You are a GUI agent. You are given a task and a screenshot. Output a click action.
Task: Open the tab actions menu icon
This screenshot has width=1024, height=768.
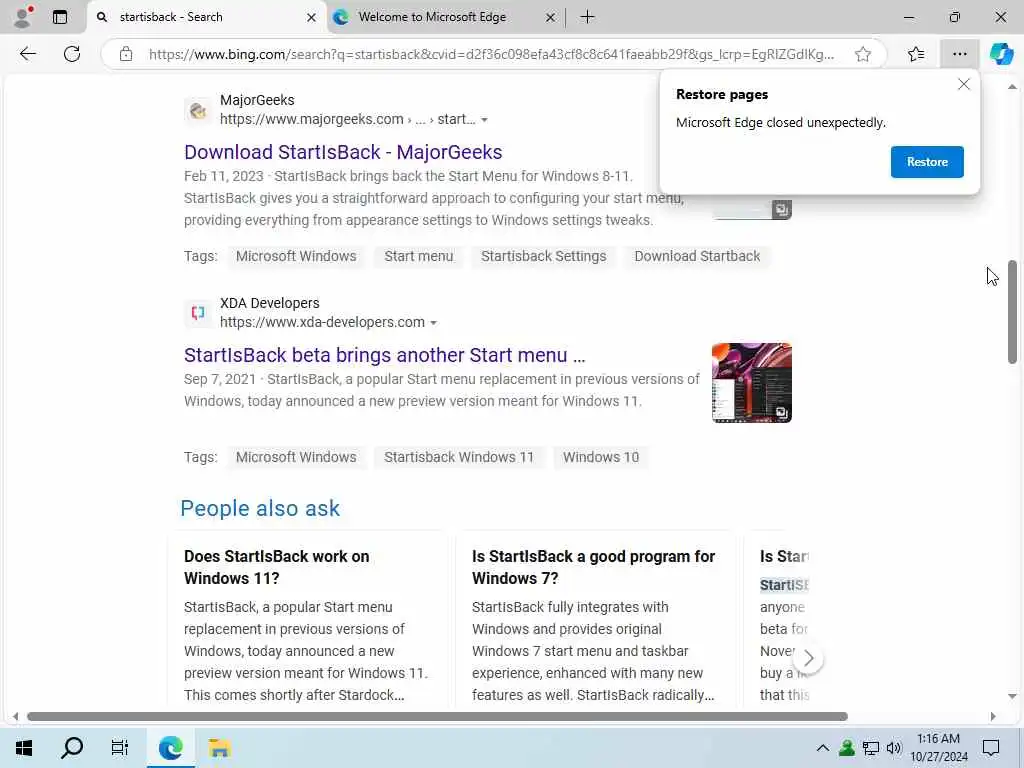(x=60, y=17)
